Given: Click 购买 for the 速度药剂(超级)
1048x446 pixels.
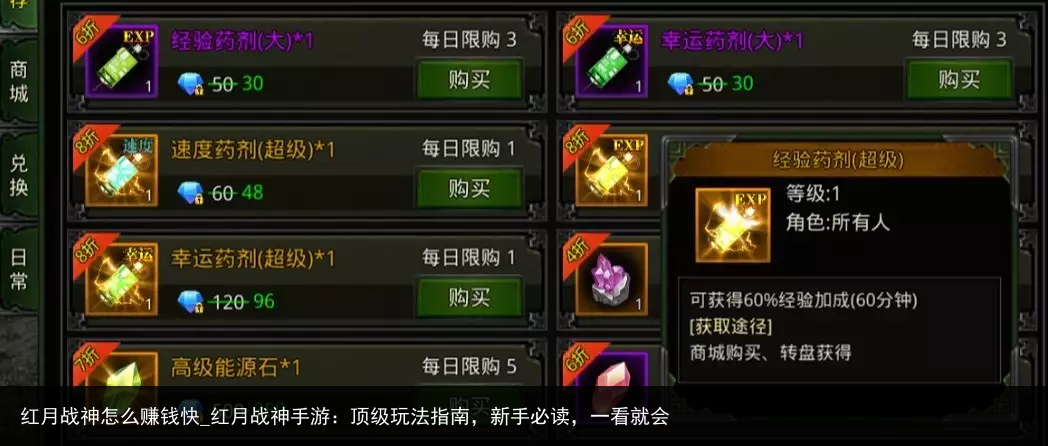Looking at the screenshot, I should (469, 189).
